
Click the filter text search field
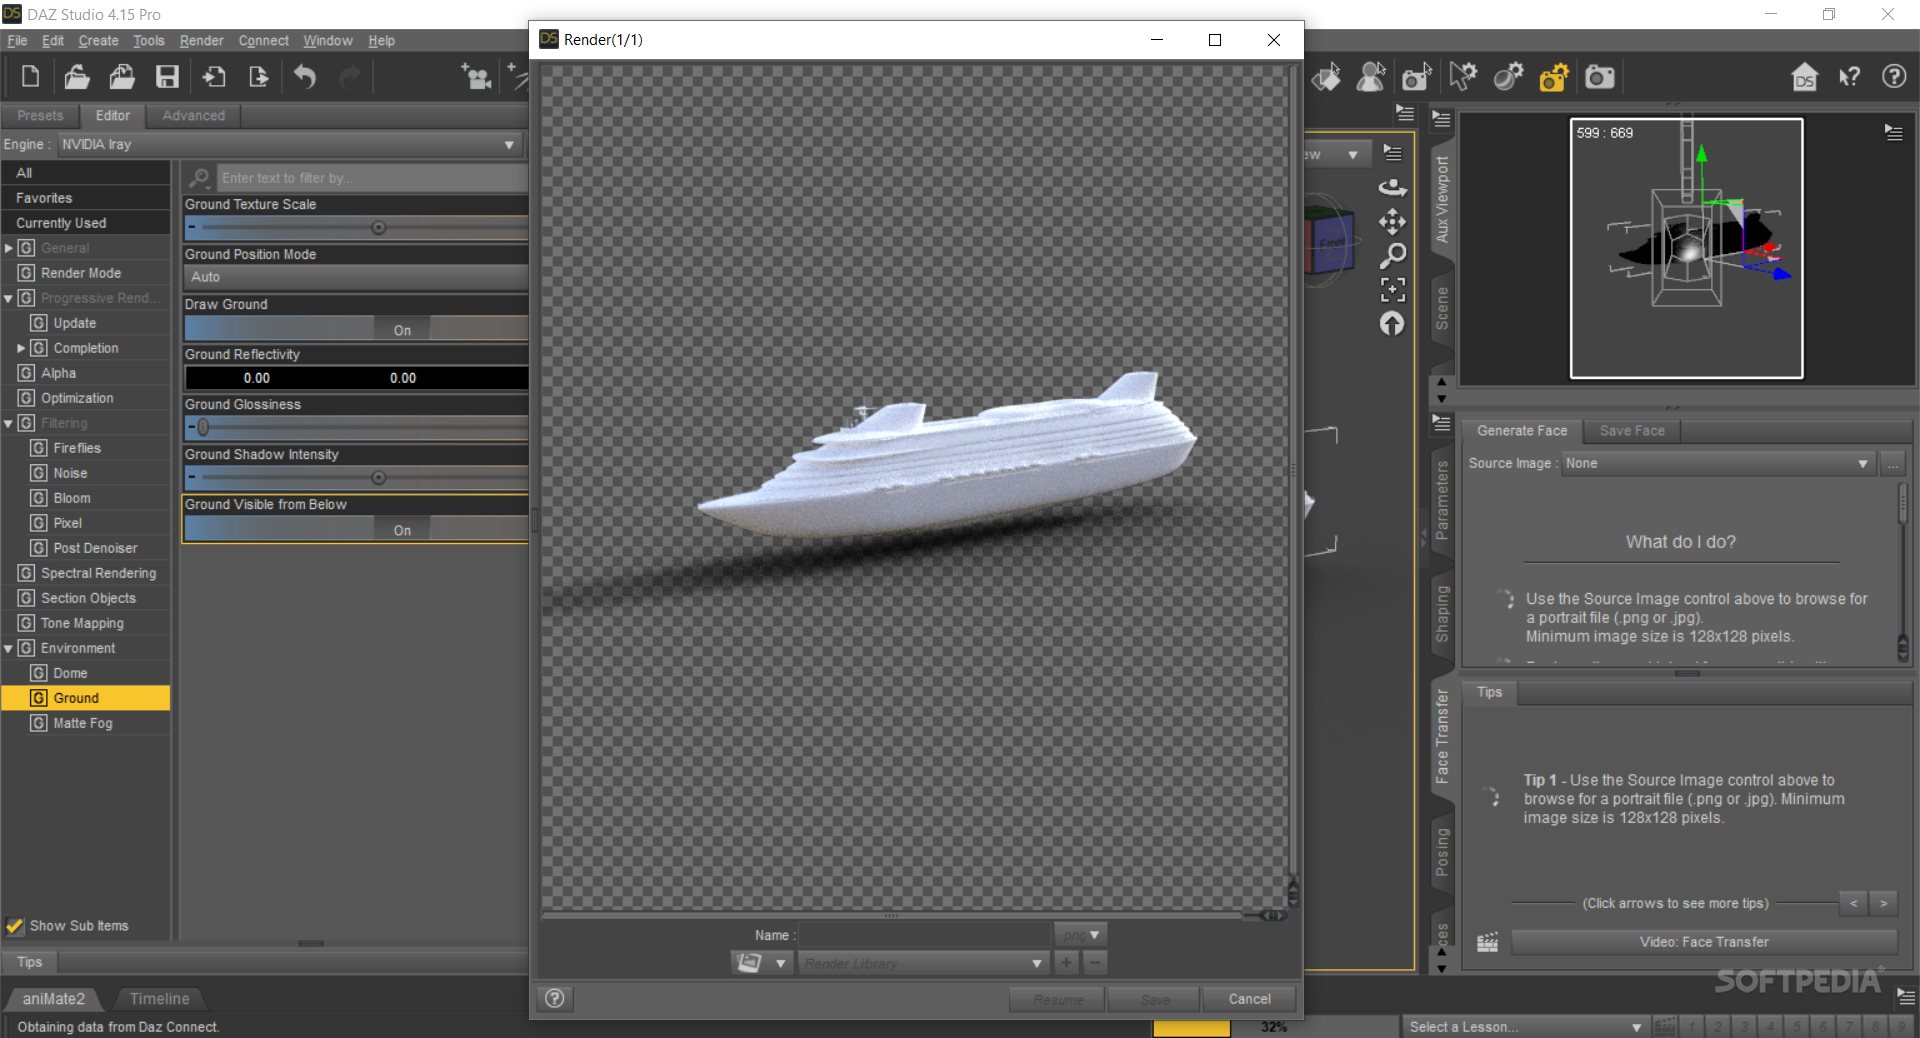click(x=372, y=178)
